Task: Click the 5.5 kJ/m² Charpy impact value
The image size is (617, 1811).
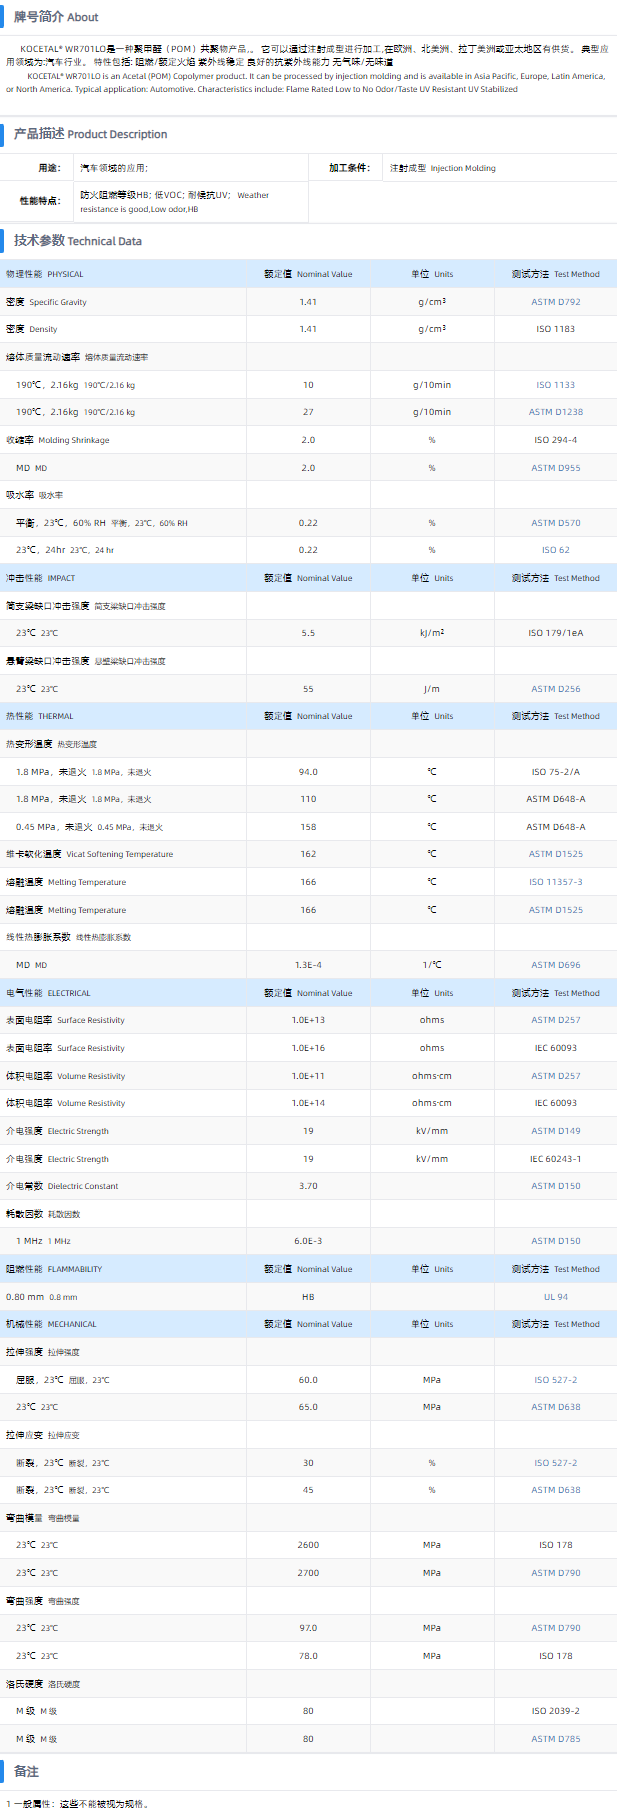Action: (x=308, y=633)
